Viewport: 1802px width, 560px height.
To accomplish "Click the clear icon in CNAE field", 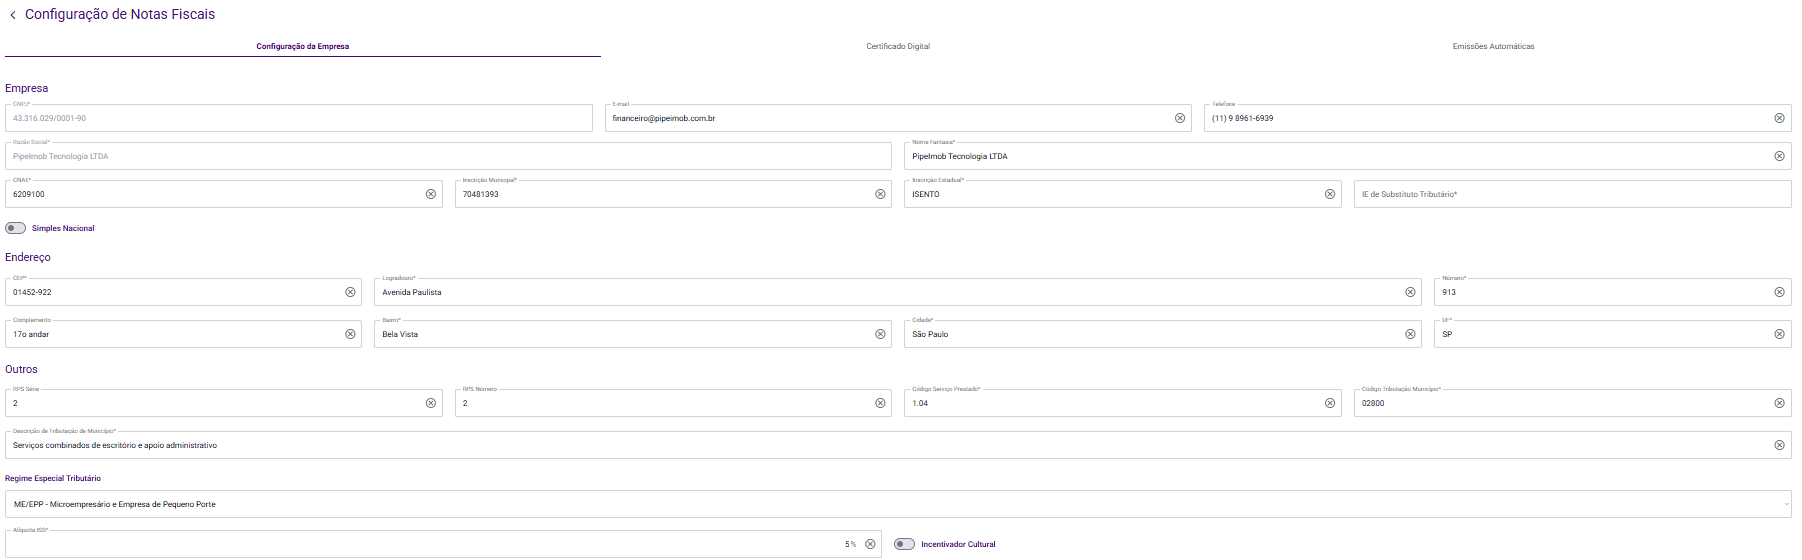I will tap(431, 194).
